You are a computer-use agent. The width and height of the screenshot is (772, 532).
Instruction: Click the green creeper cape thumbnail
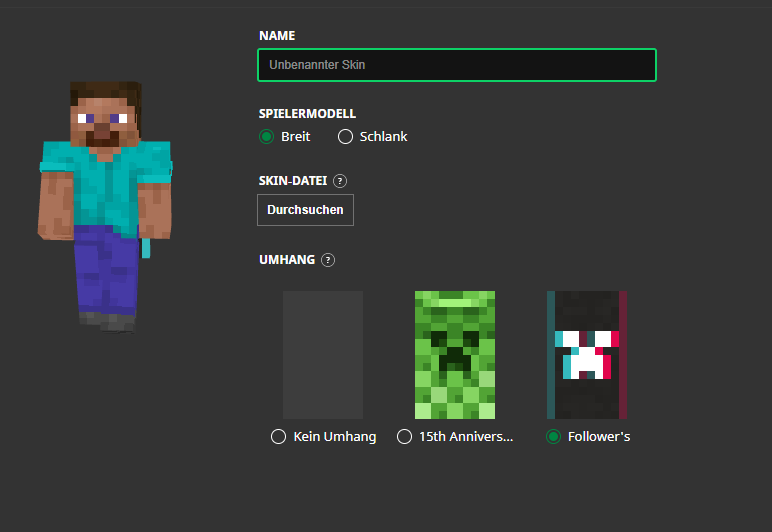455,355
